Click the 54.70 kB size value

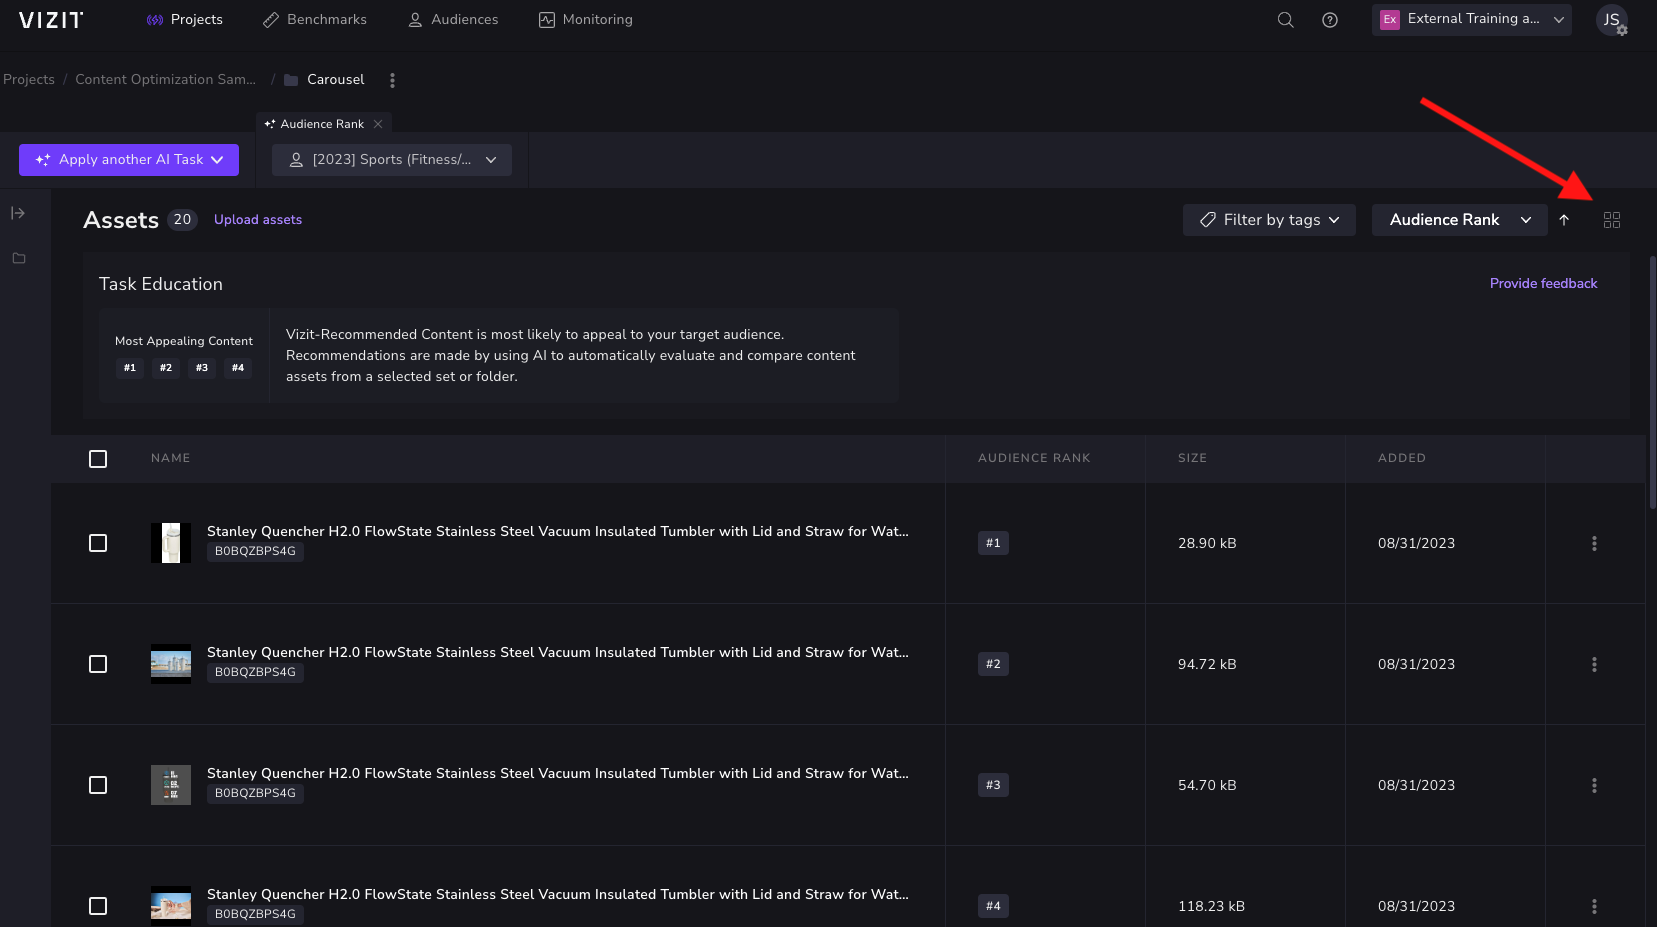(1207, 785)
